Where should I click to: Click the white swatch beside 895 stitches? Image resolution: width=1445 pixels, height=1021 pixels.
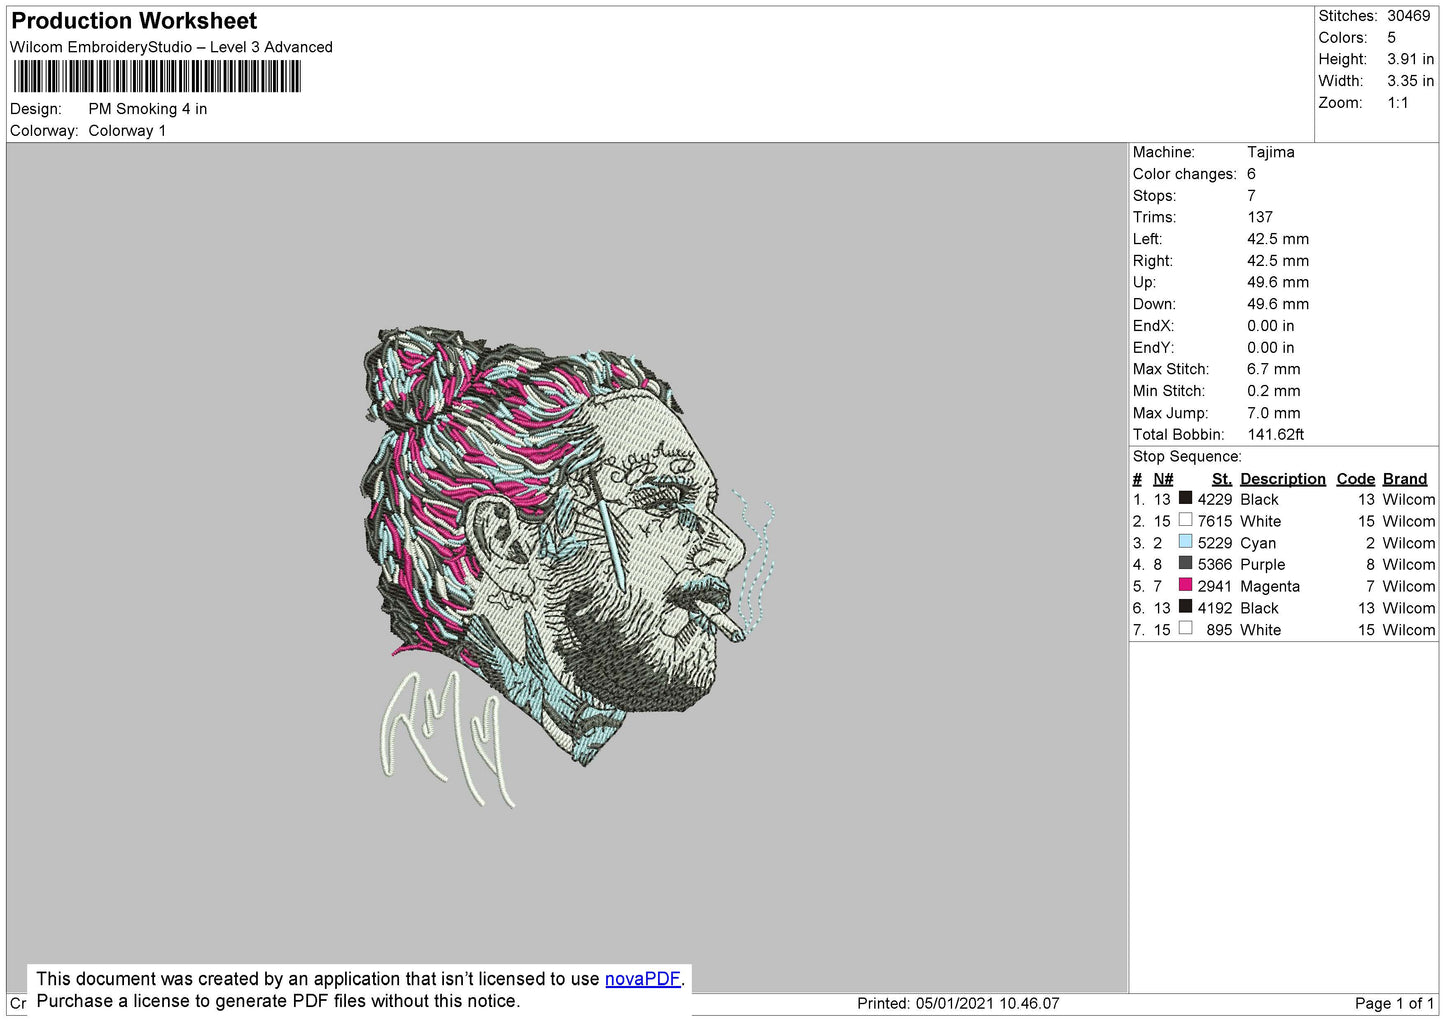(1185, 629)
